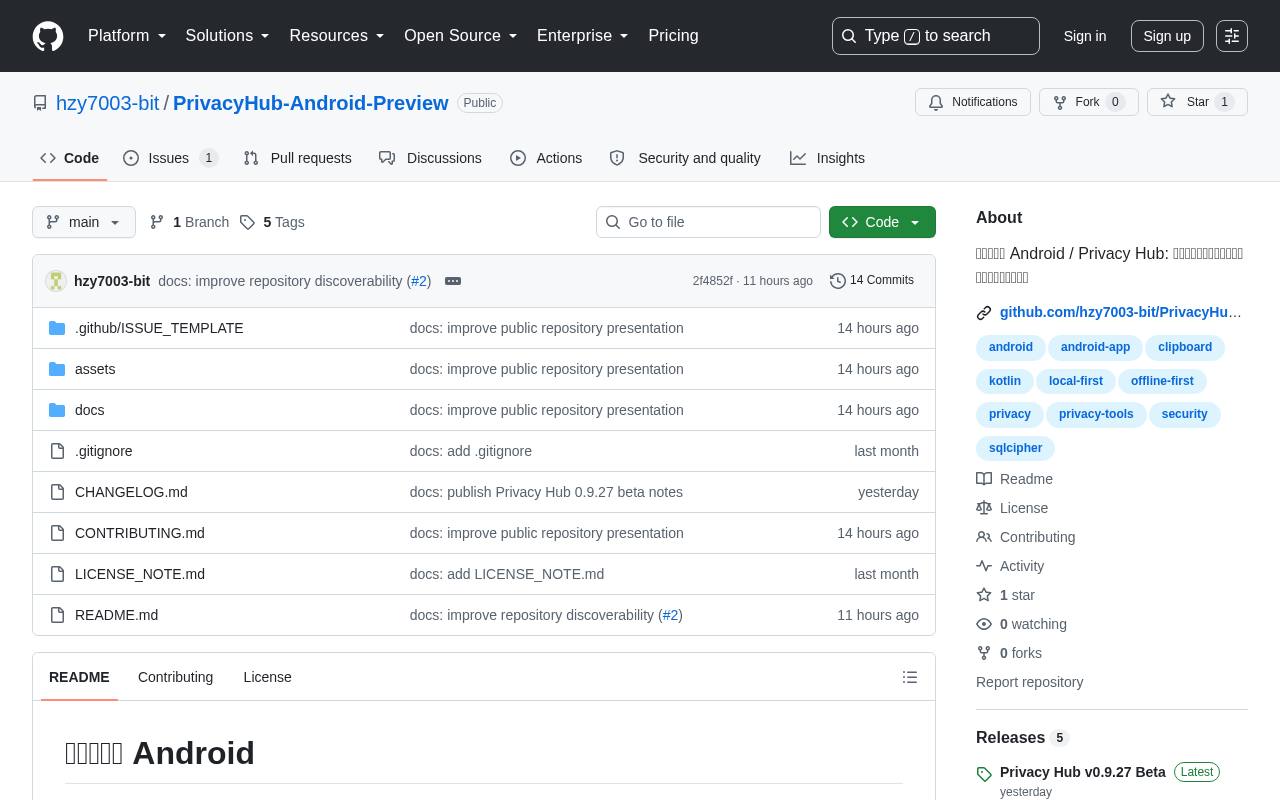The width and height of the screenshot is (1280, 800).
Task: Click the star icon beside 1 star
Action: pyautogui.click(x=984, y=595)
